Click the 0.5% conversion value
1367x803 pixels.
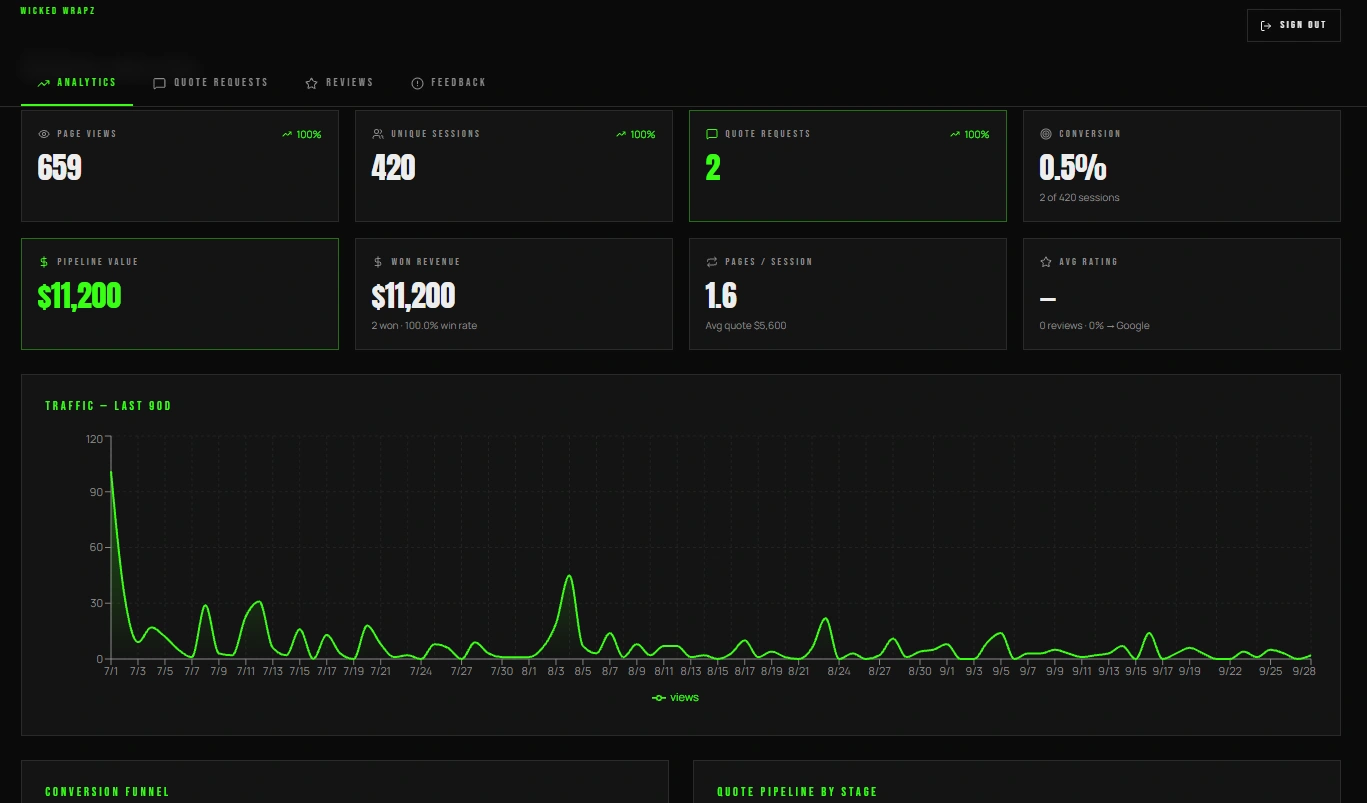click(x=1073, y=168)
